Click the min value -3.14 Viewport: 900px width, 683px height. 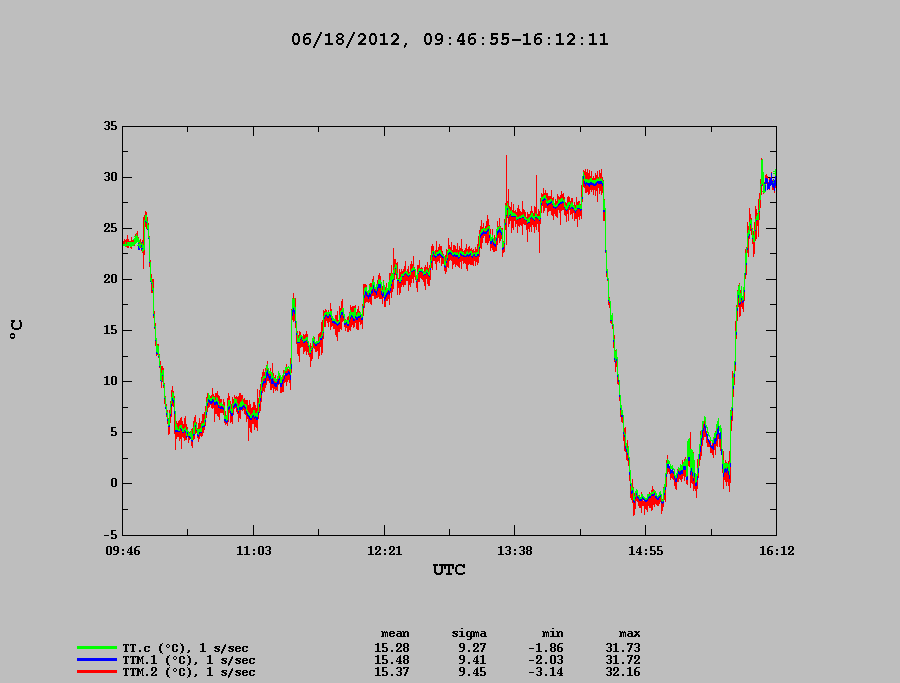point(546,672)
